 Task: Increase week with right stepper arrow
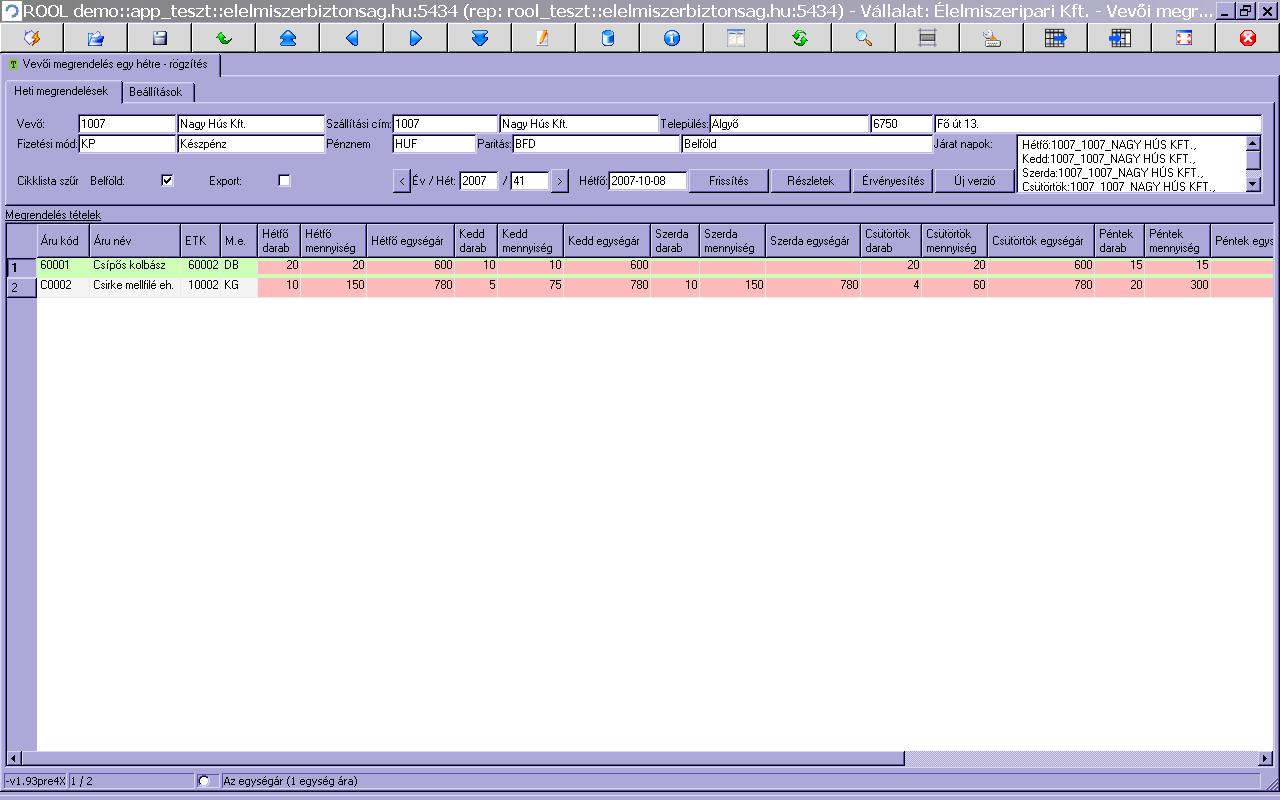[x=560, y=181]
